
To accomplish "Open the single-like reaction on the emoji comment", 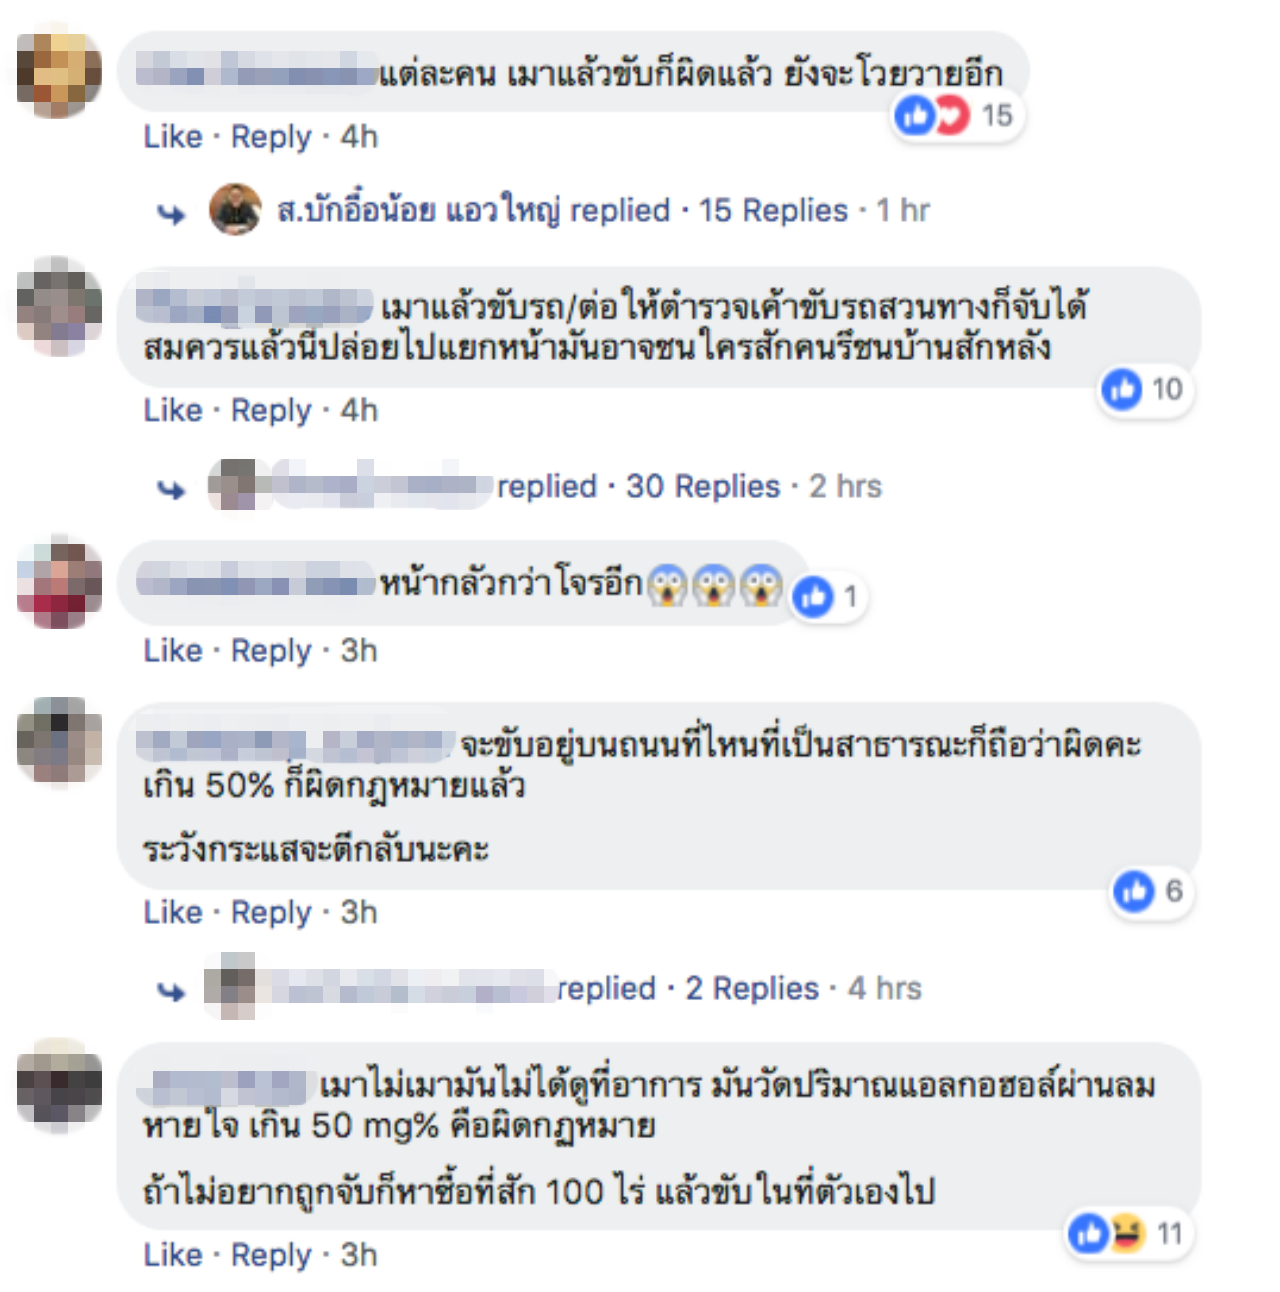I will [x=827, y=597].
